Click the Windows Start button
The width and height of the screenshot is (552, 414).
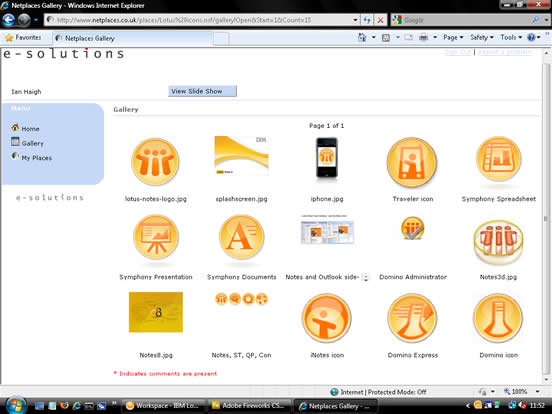tap(15, 405)
